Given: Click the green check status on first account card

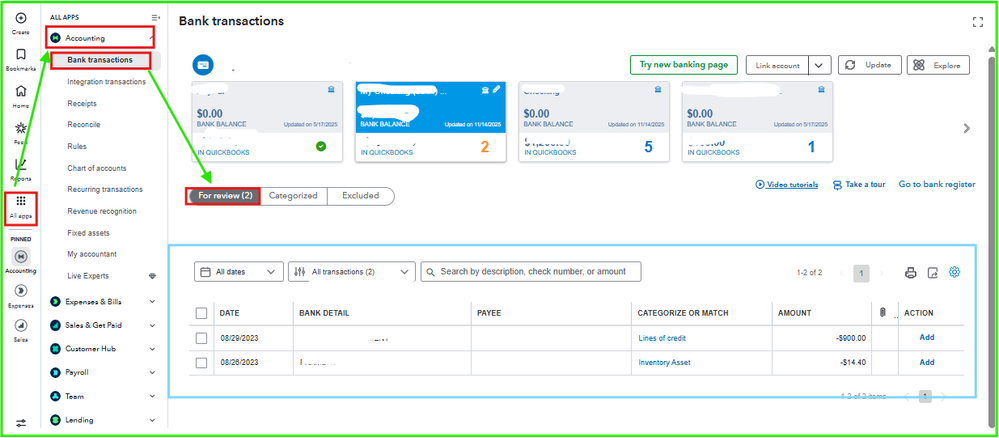Looking at the screenshot, I should pos(321,147).
